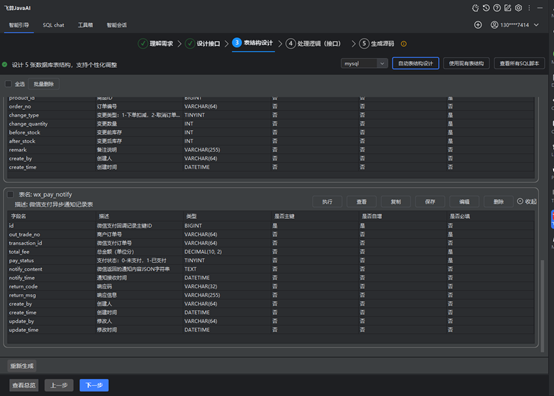Go to step 4 处理逻辑(接口)
This screenshot has height=396, width=554.
(x=313, y=43)
